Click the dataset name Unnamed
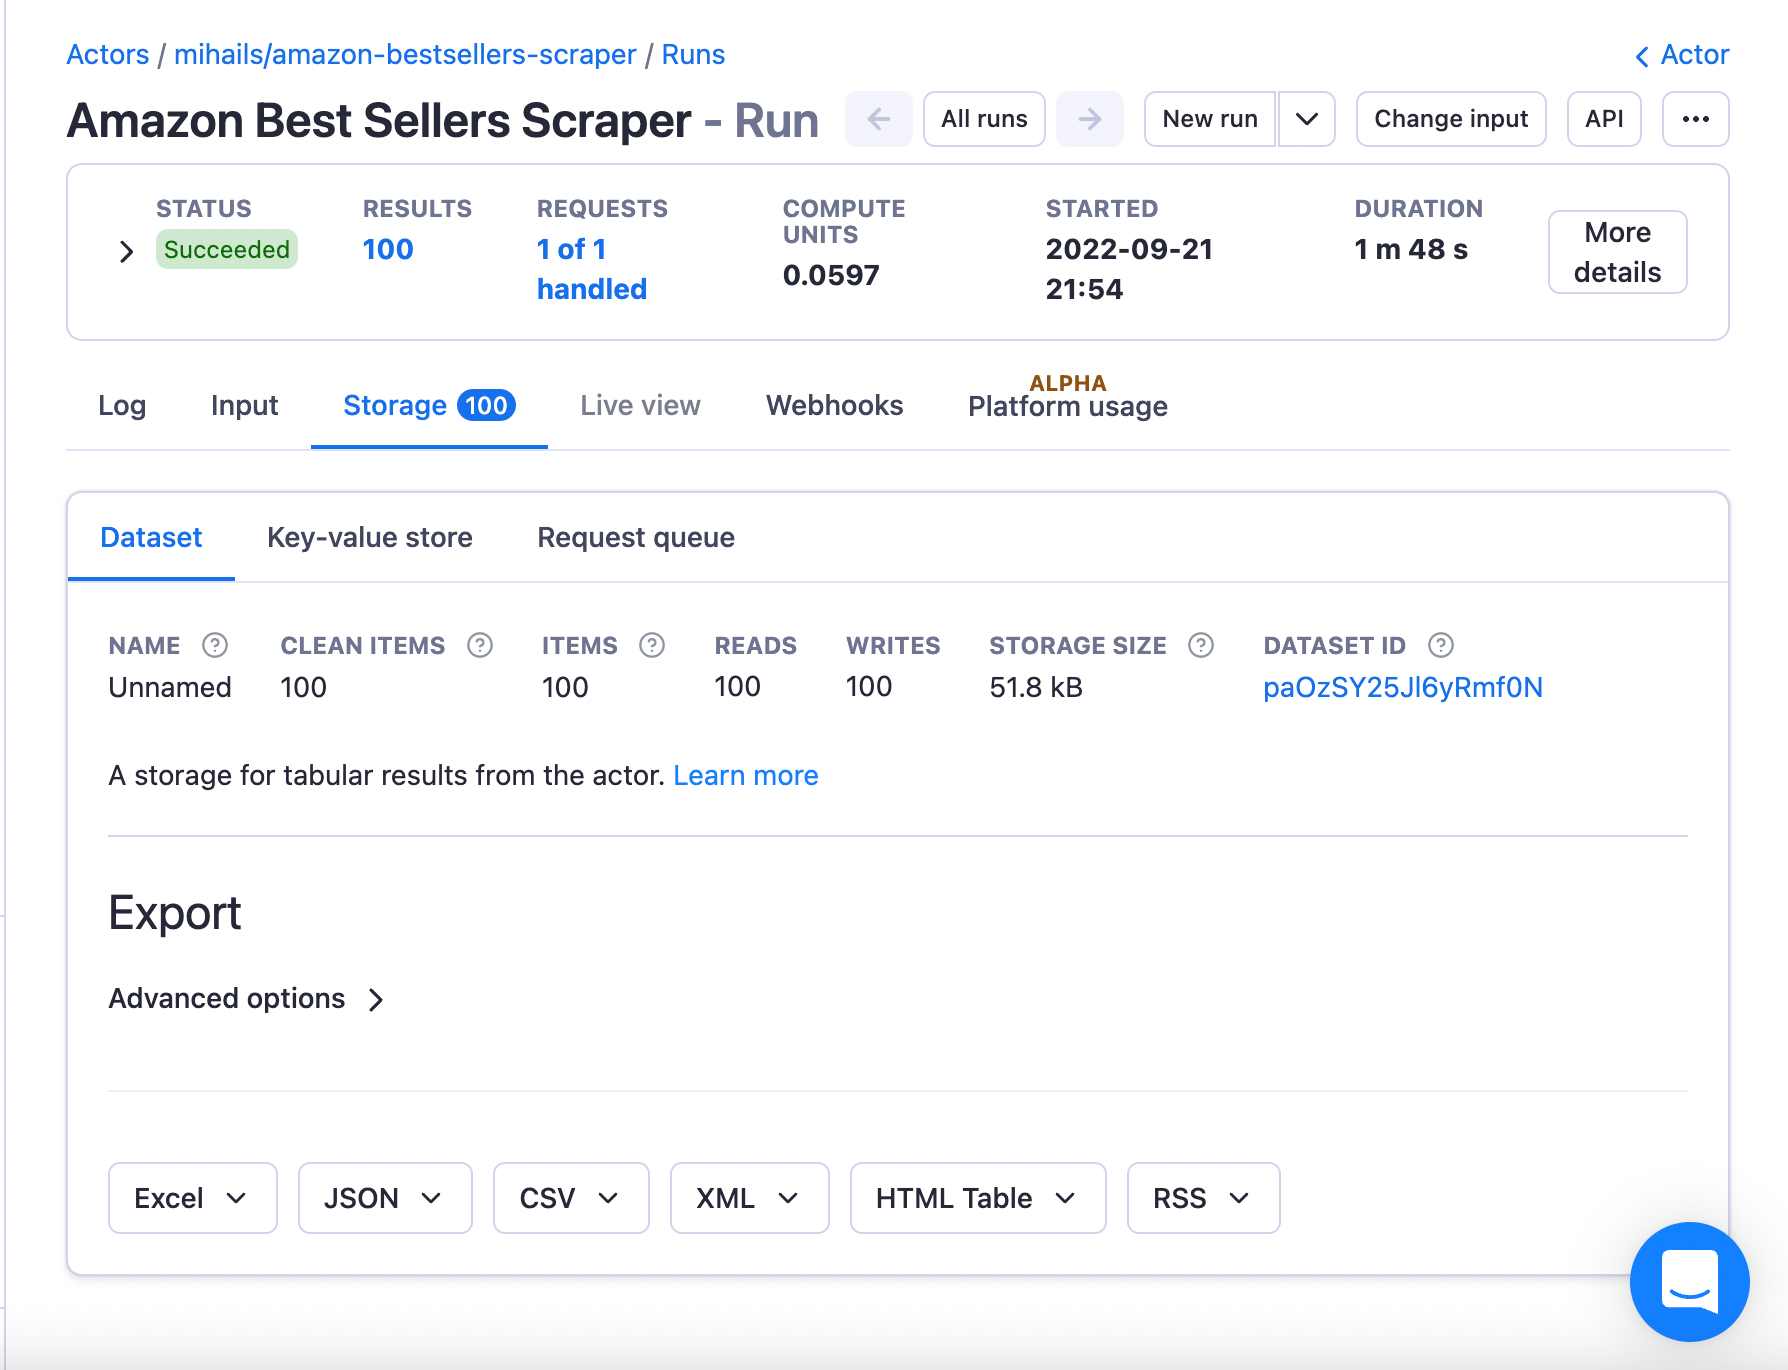The width and height of the screenshot is (1788, 1370). [x=170, y=688]
